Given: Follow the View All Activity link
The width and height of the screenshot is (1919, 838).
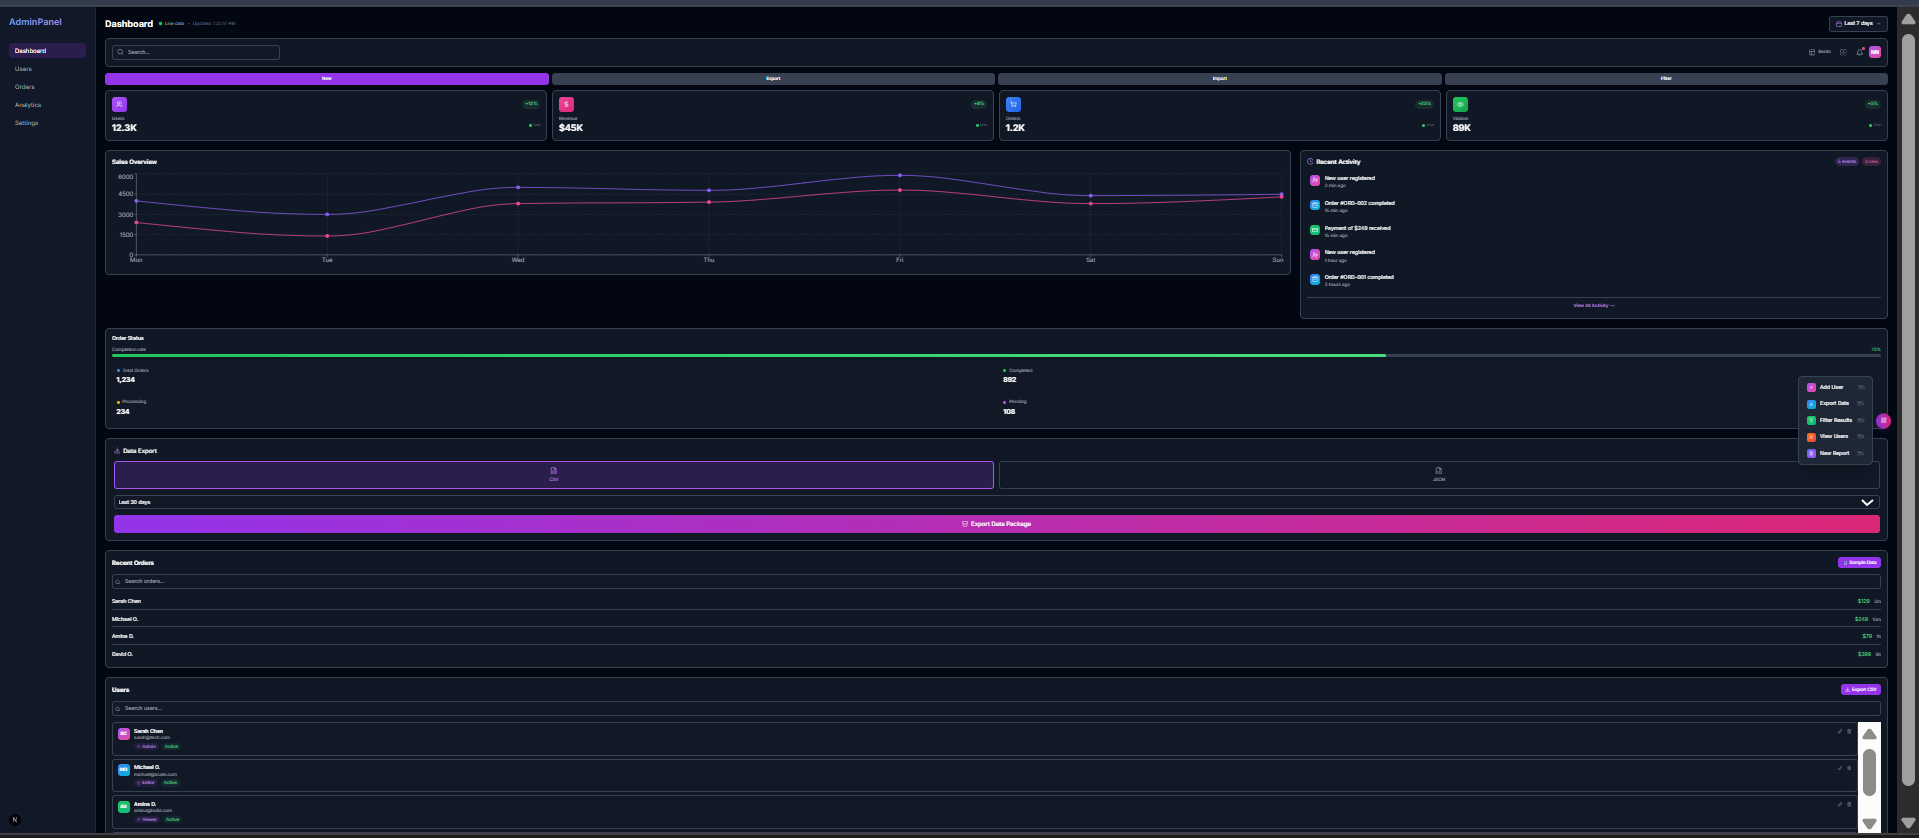Looking at the screenshot, I should pos(1593,305).
